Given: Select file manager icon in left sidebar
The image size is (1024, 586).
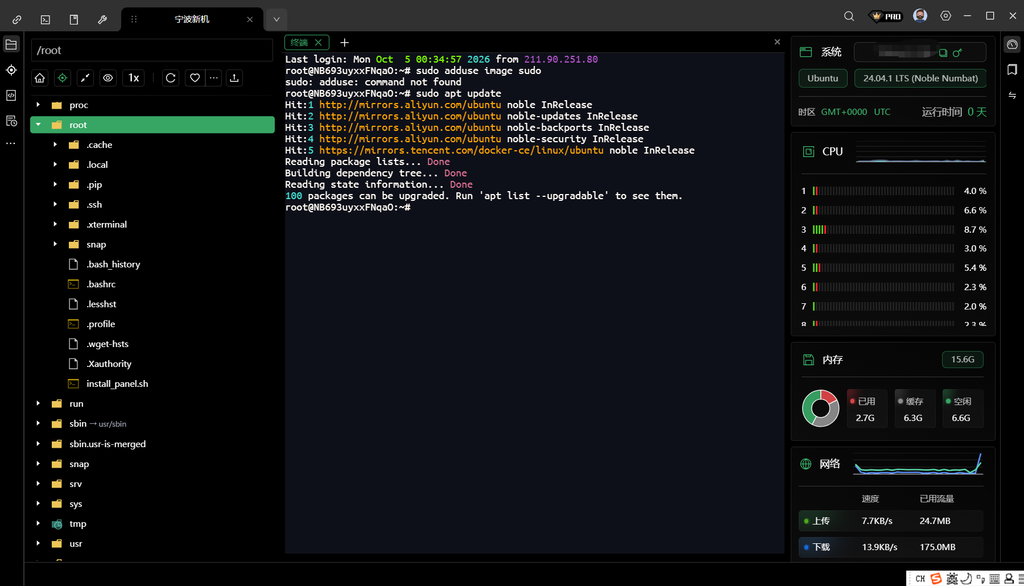Looking at the screenshot, I should tap(11, 44).
